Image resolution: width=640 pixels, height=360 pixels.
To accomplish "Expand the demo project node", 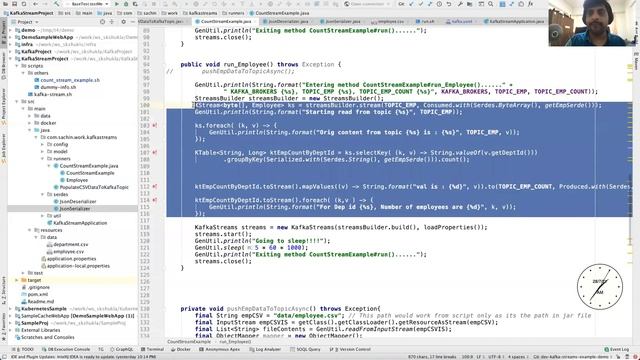I will 11,30.
